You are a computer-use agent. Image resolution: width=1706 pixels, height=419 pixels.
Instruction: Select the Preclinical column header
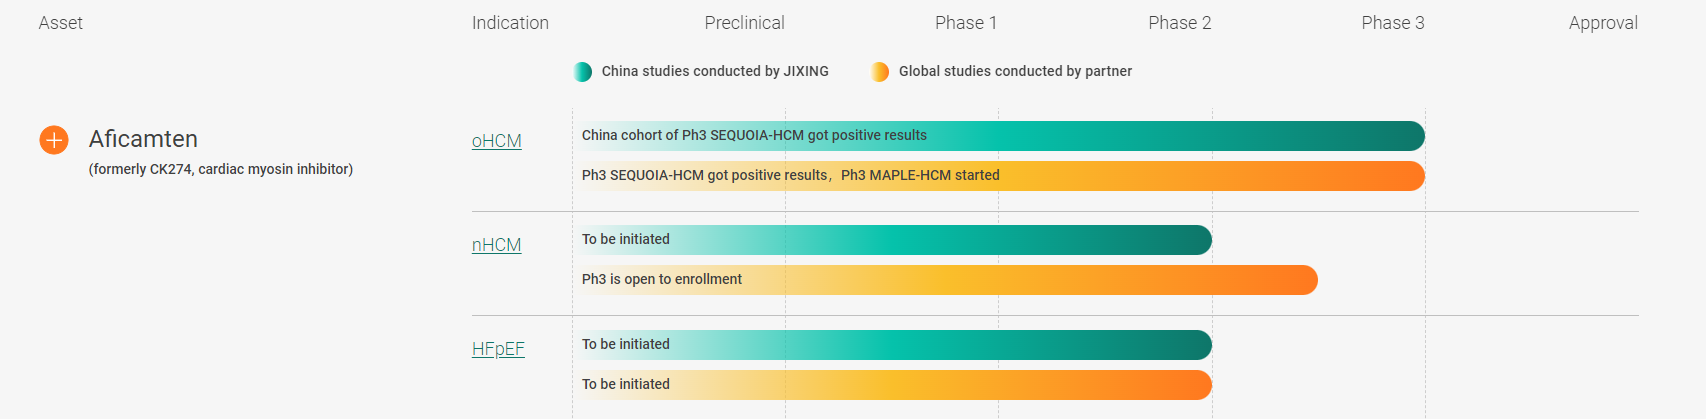pos(744,23)
